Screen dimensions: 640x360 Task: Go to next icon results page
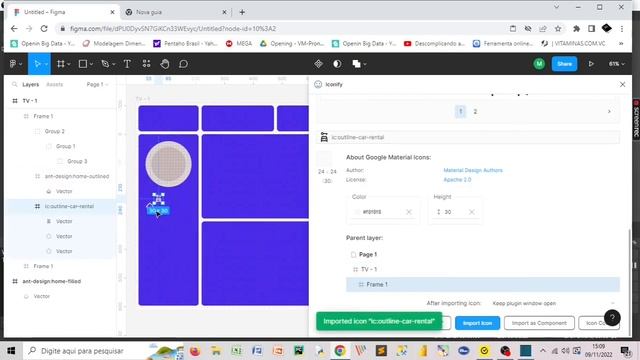[609, 111]
